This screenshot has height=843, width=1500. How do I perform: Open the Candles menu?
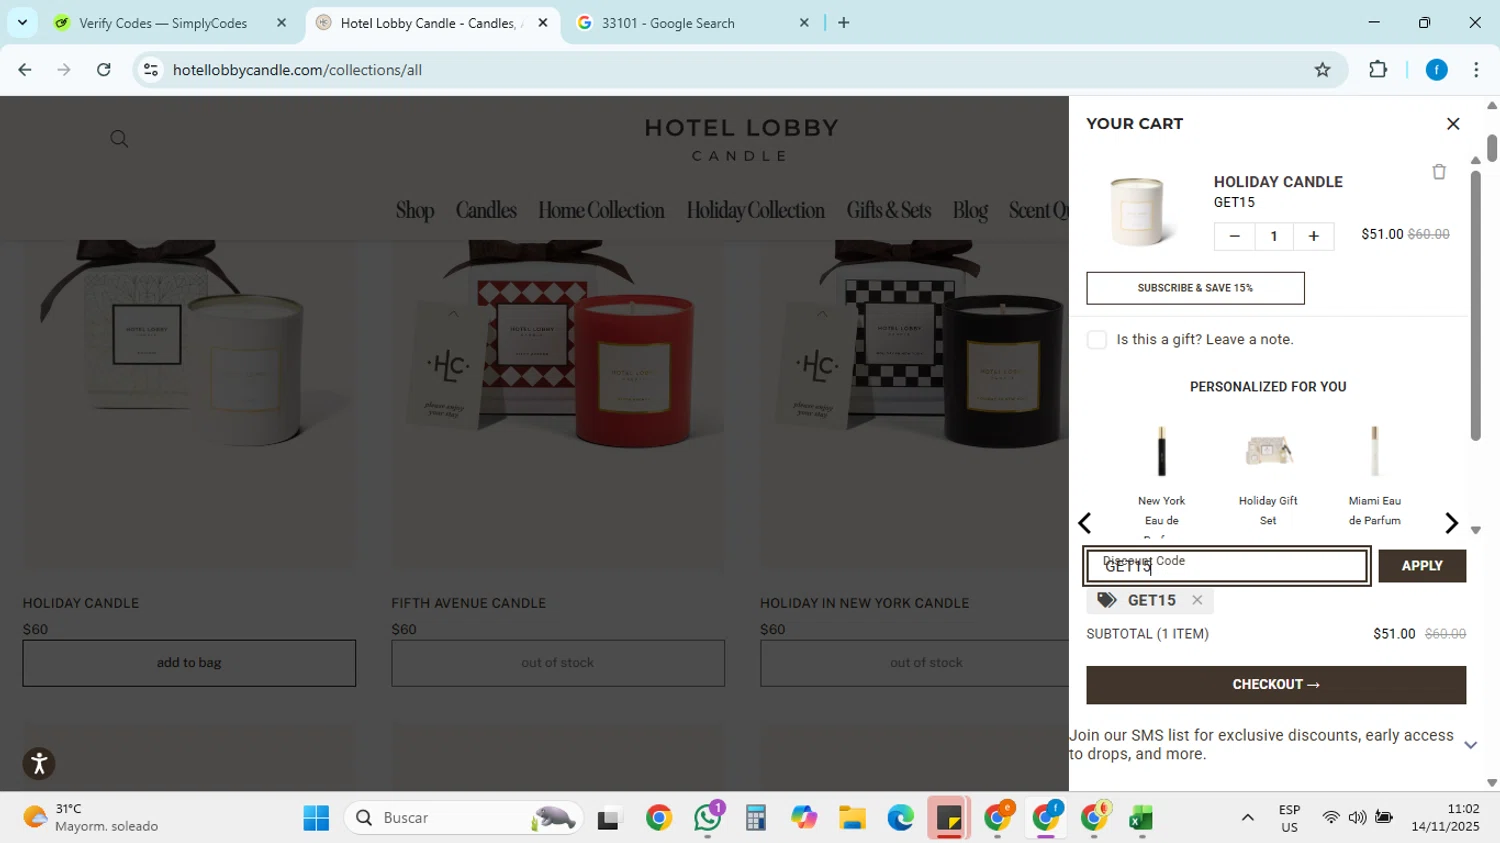click(x=486, y=210)
